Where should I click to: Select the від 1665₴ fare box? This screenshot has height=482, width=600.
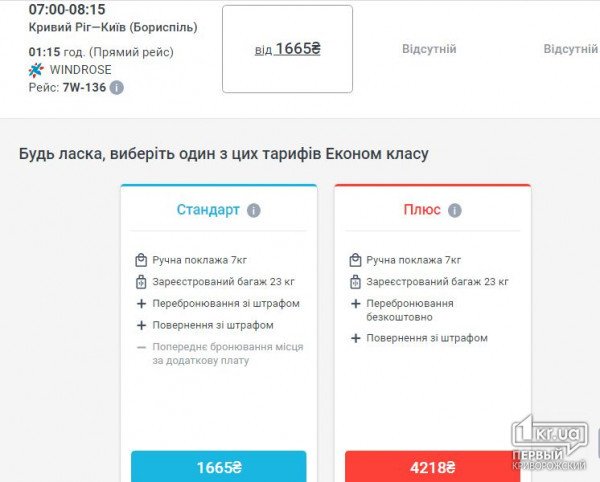pyautogui.click(x=287, y=49)
